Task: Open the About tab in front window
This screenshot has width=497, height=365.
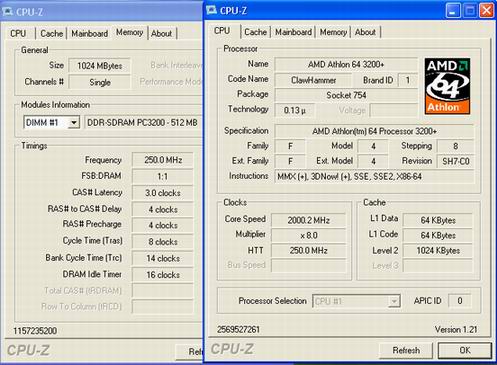Action: pyautogui.click(x=365, y=32)
